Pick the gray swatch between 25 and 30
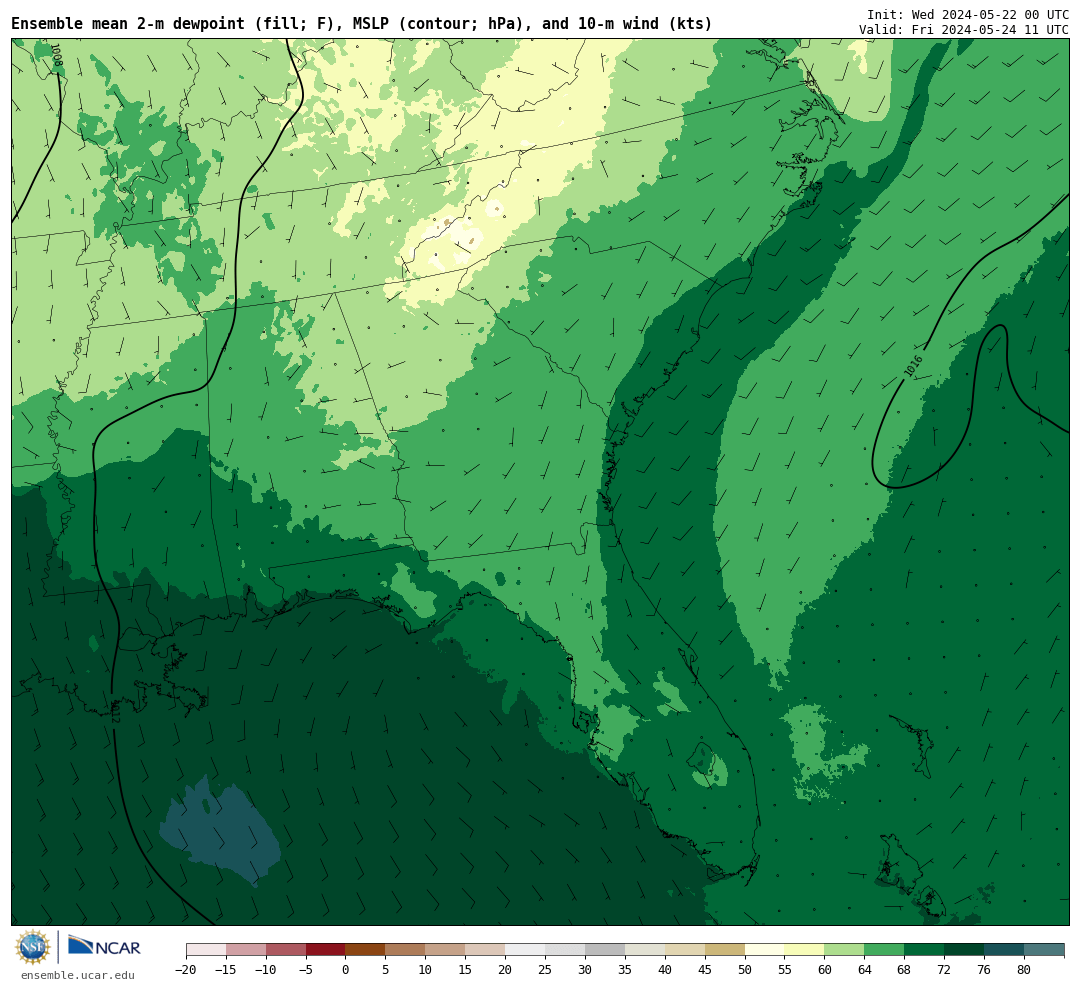Image resolution: width=1080 pixels, height=988 pixels. [x=565, y=949]
